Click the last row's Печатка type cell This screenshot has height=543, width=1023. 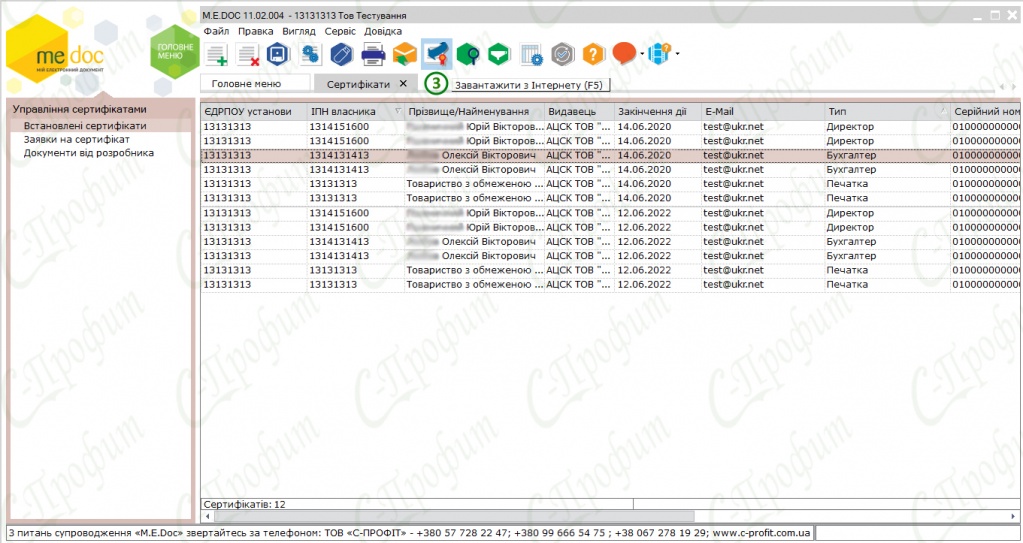coord(847,285)
